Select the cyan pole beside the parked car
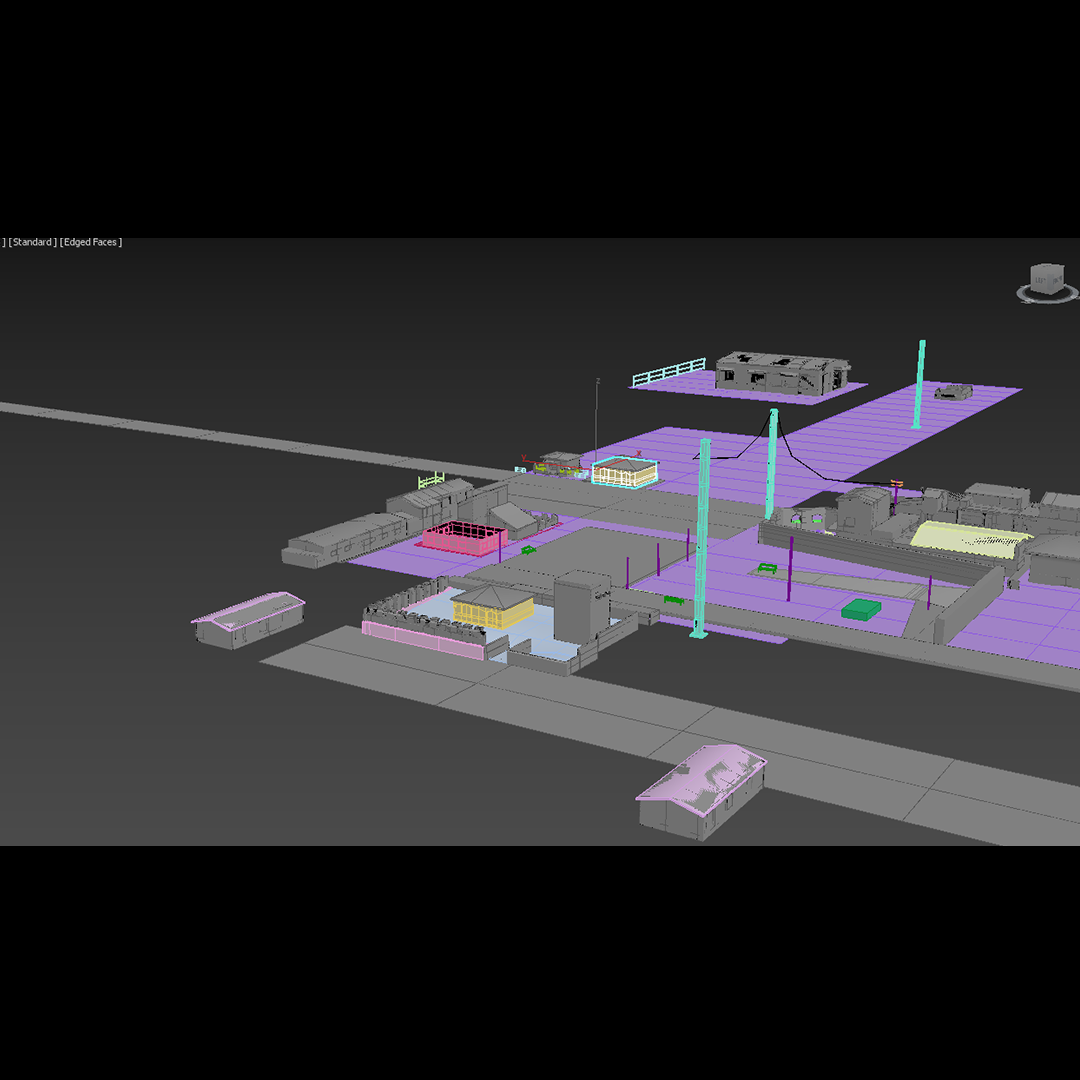This screenshot has height=1080, width=1080. [919, 385]
